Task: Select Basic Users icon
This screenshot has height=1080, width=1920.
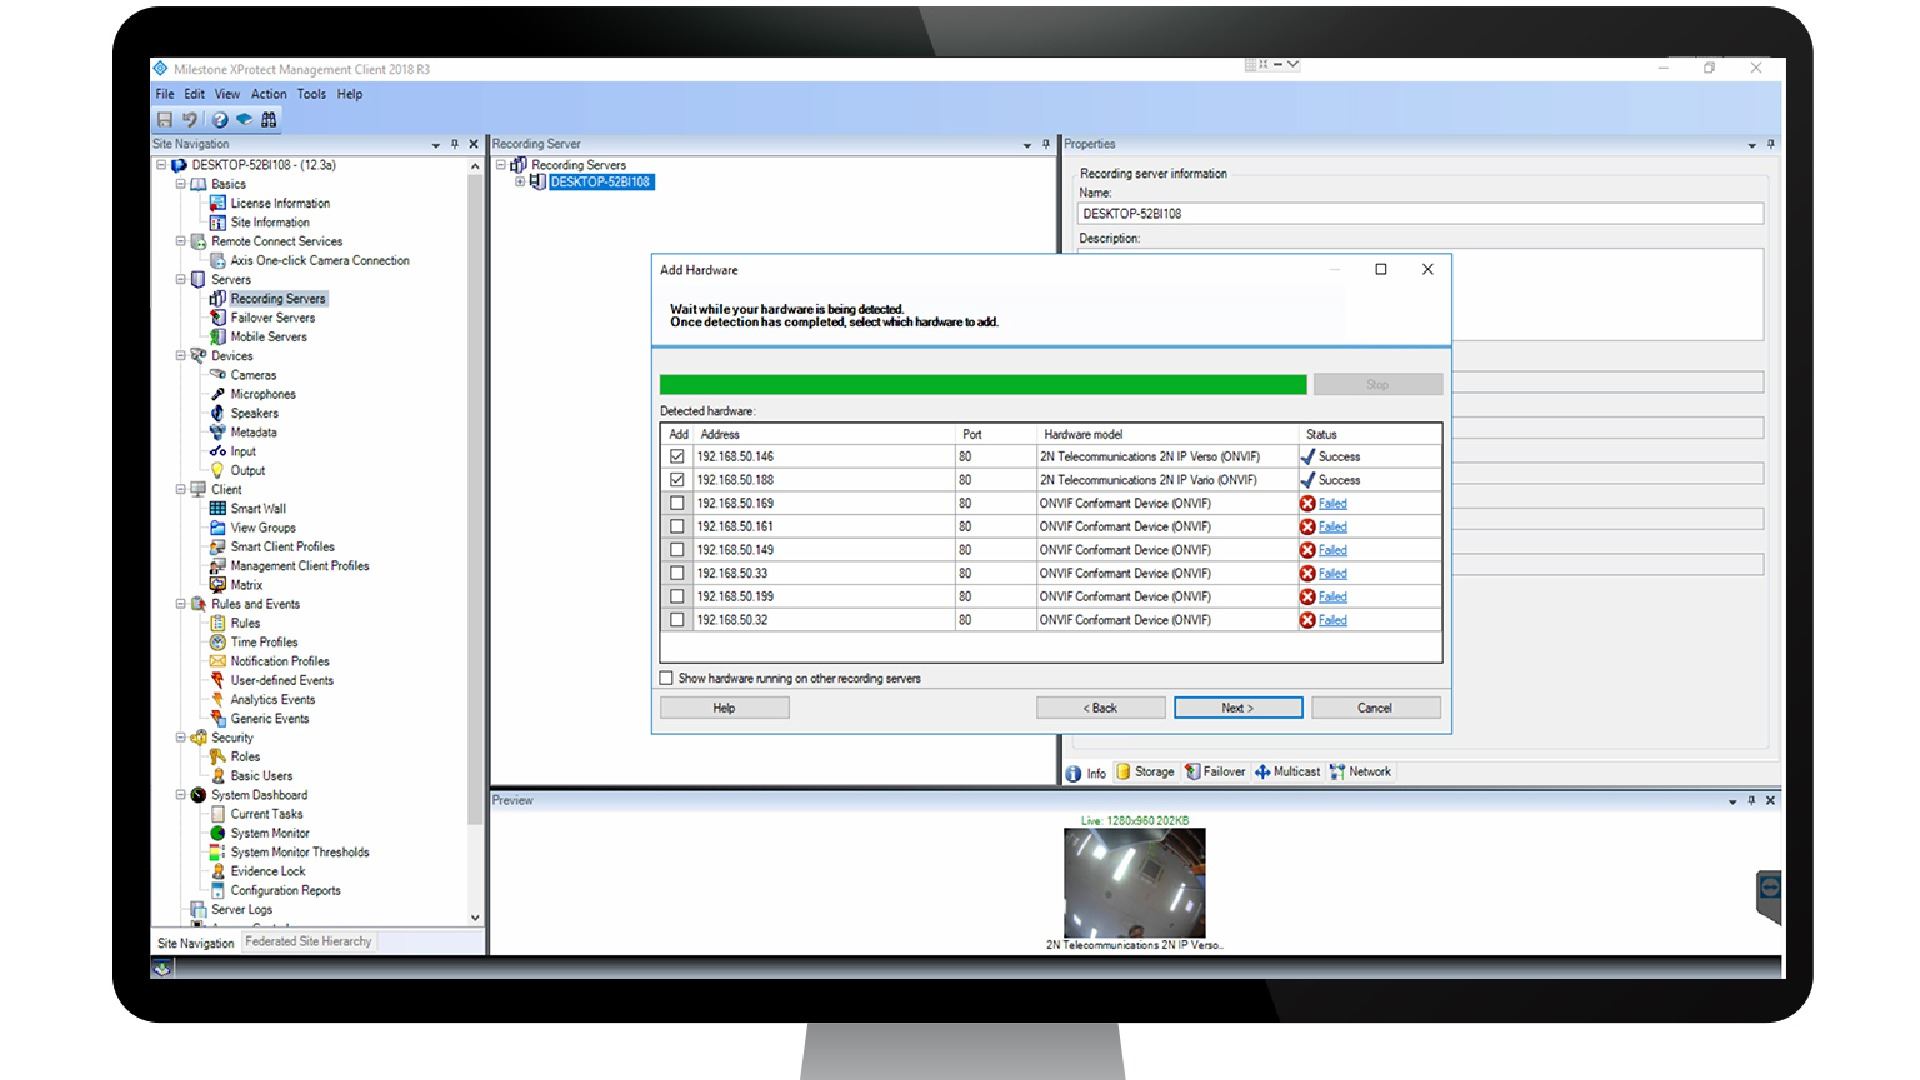Action: (x=217, y=775)
